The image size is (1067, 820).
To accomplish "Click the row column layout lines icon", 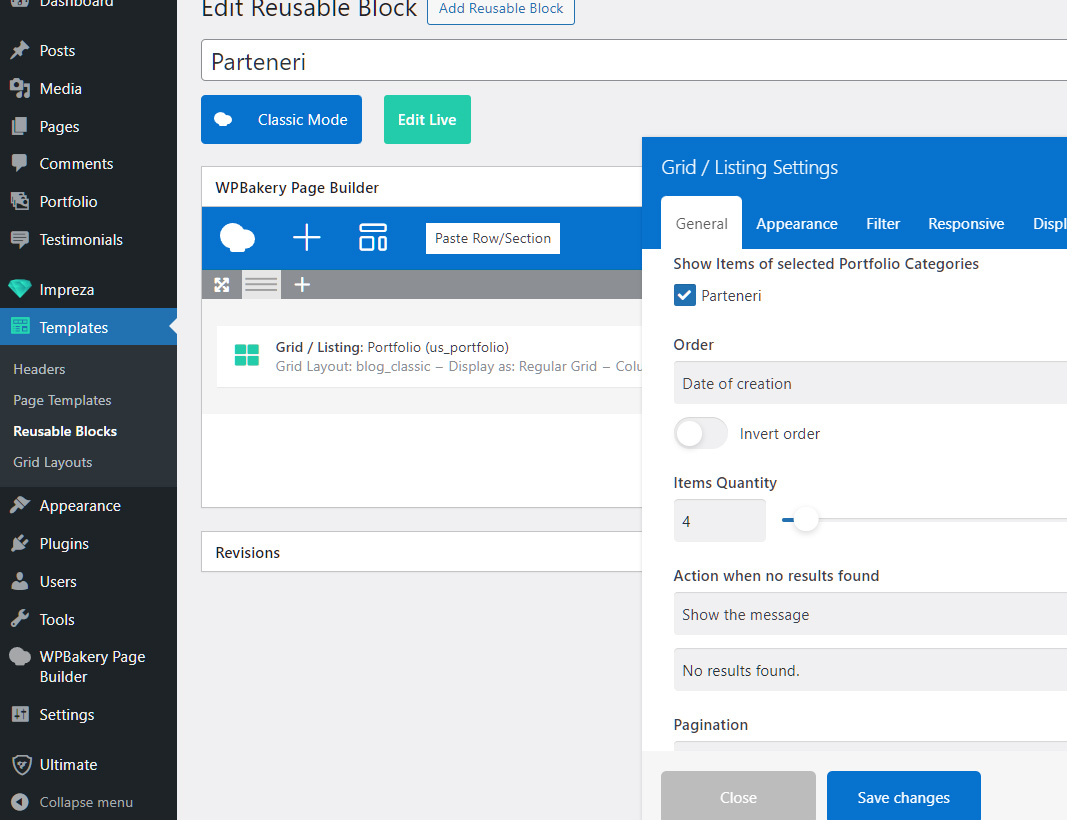I will pyautogui.click(x=261, y=284).
